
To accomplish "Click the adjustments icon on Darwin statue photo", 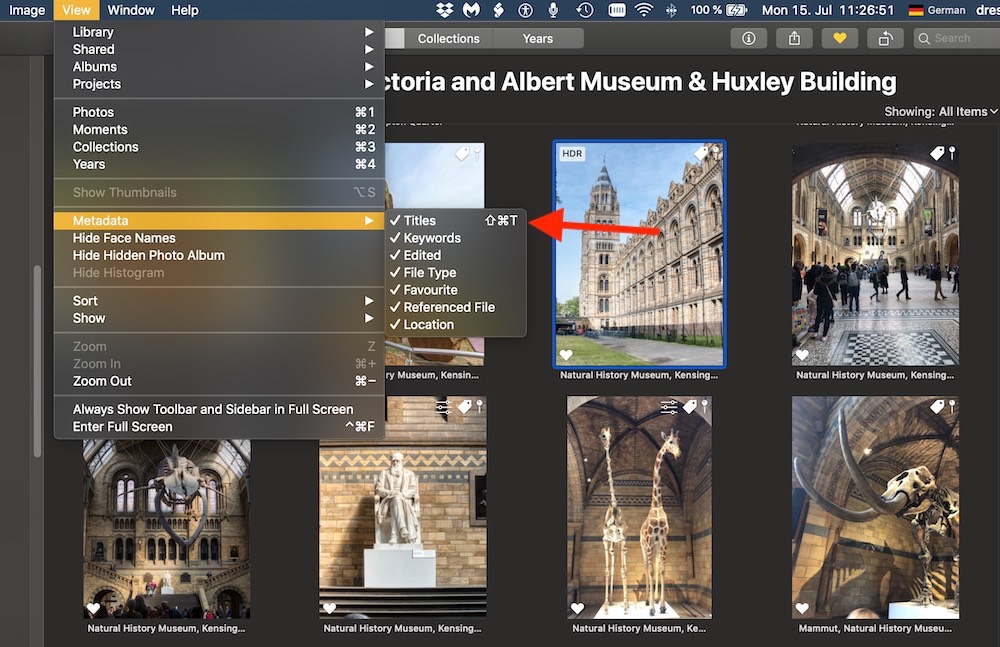I will [x=444, y=406].
